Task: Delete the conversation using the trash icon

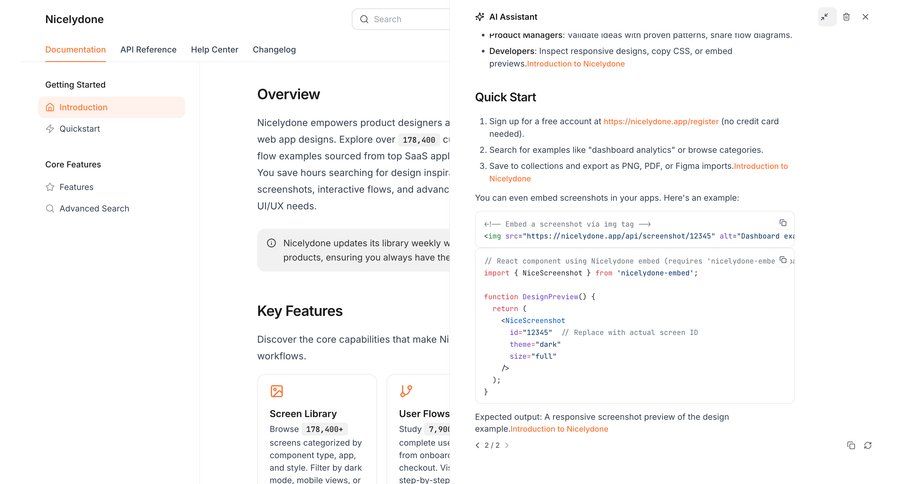Action: pyautogui.click(x=846, y=17)
